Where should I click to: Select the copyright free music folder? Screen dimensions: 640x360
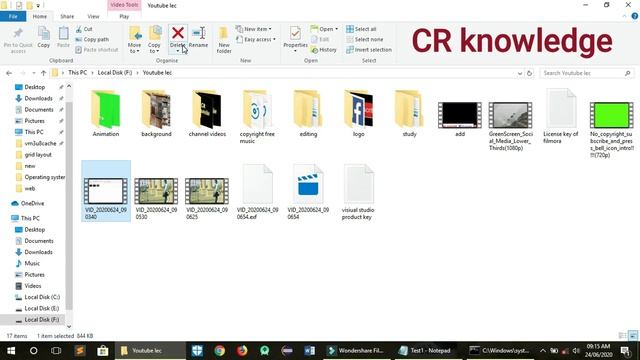257,116
